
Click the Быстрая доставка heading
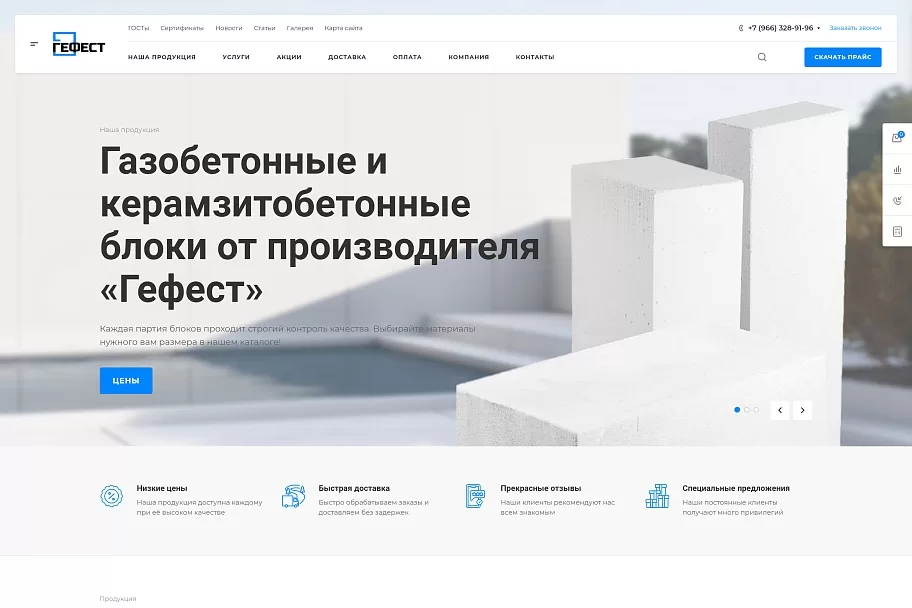click(x=354, y=488)
